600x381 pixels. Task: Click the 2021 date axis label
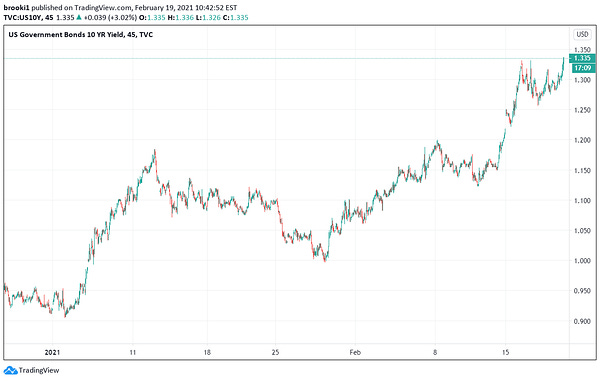click(52, 352)
